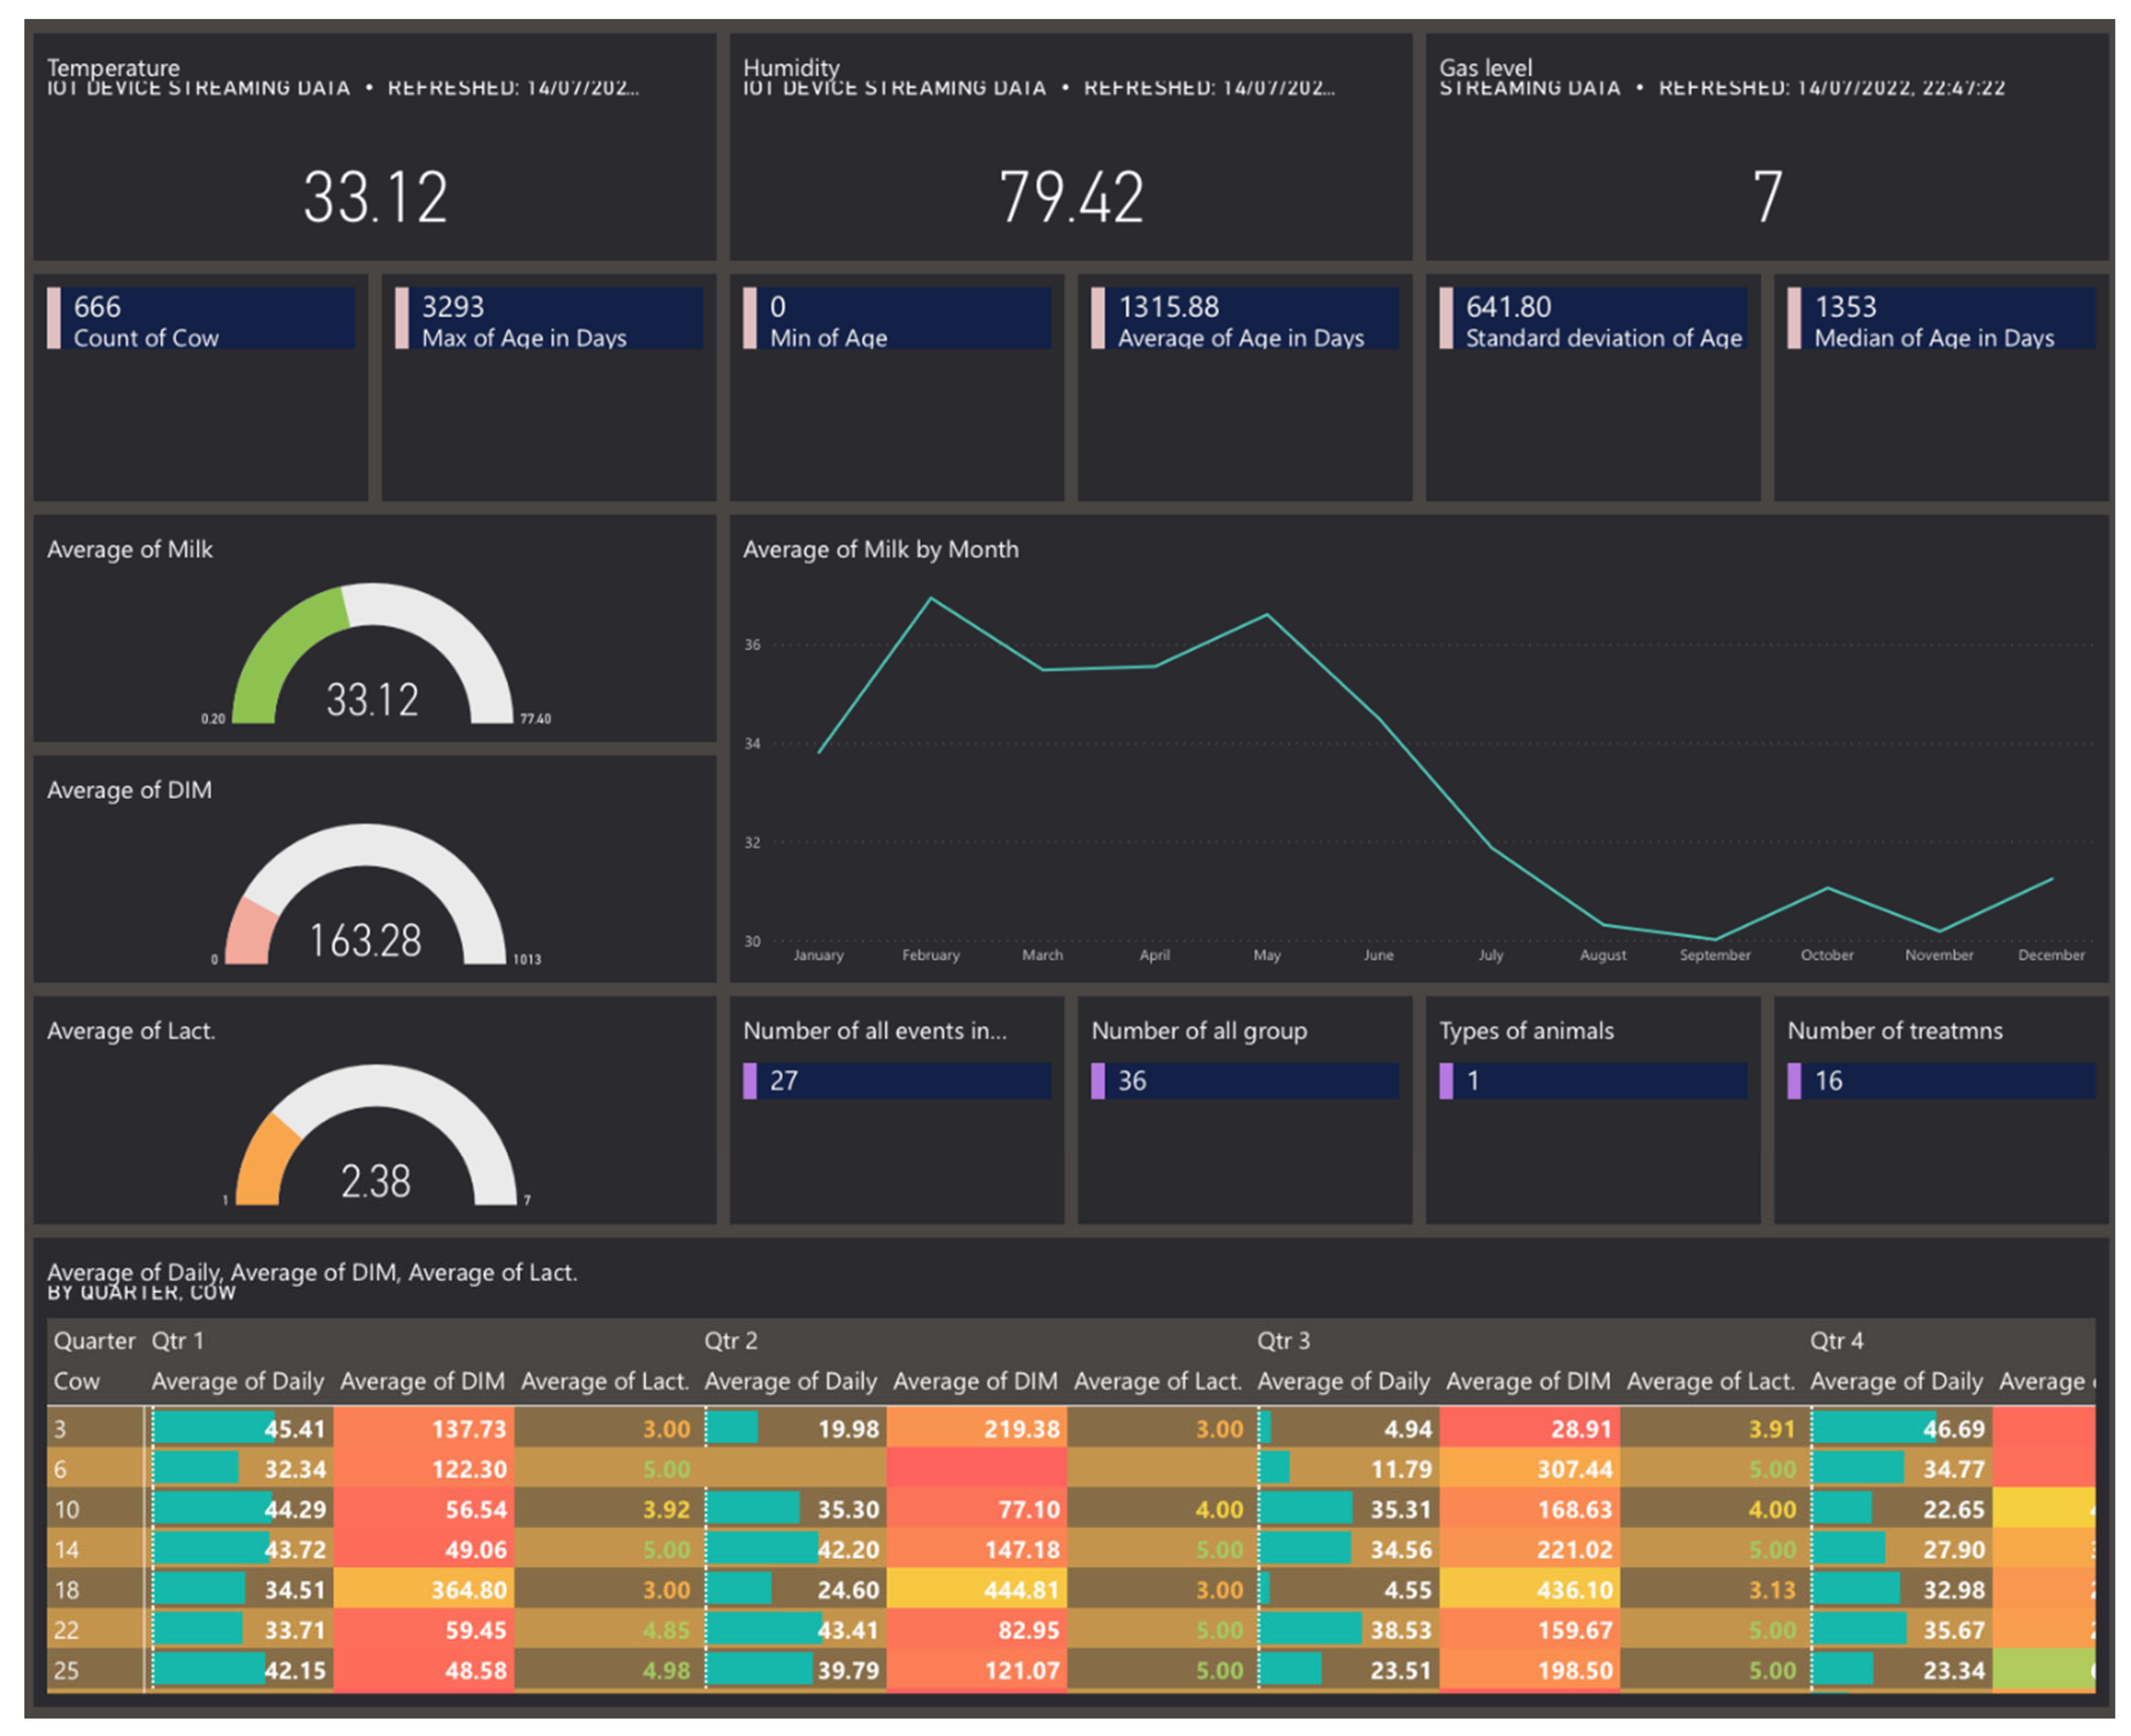Screen dimensions: 2131x1736
Task: Click the Temperature streaming tile value 33.12
Action: [375, 197]
